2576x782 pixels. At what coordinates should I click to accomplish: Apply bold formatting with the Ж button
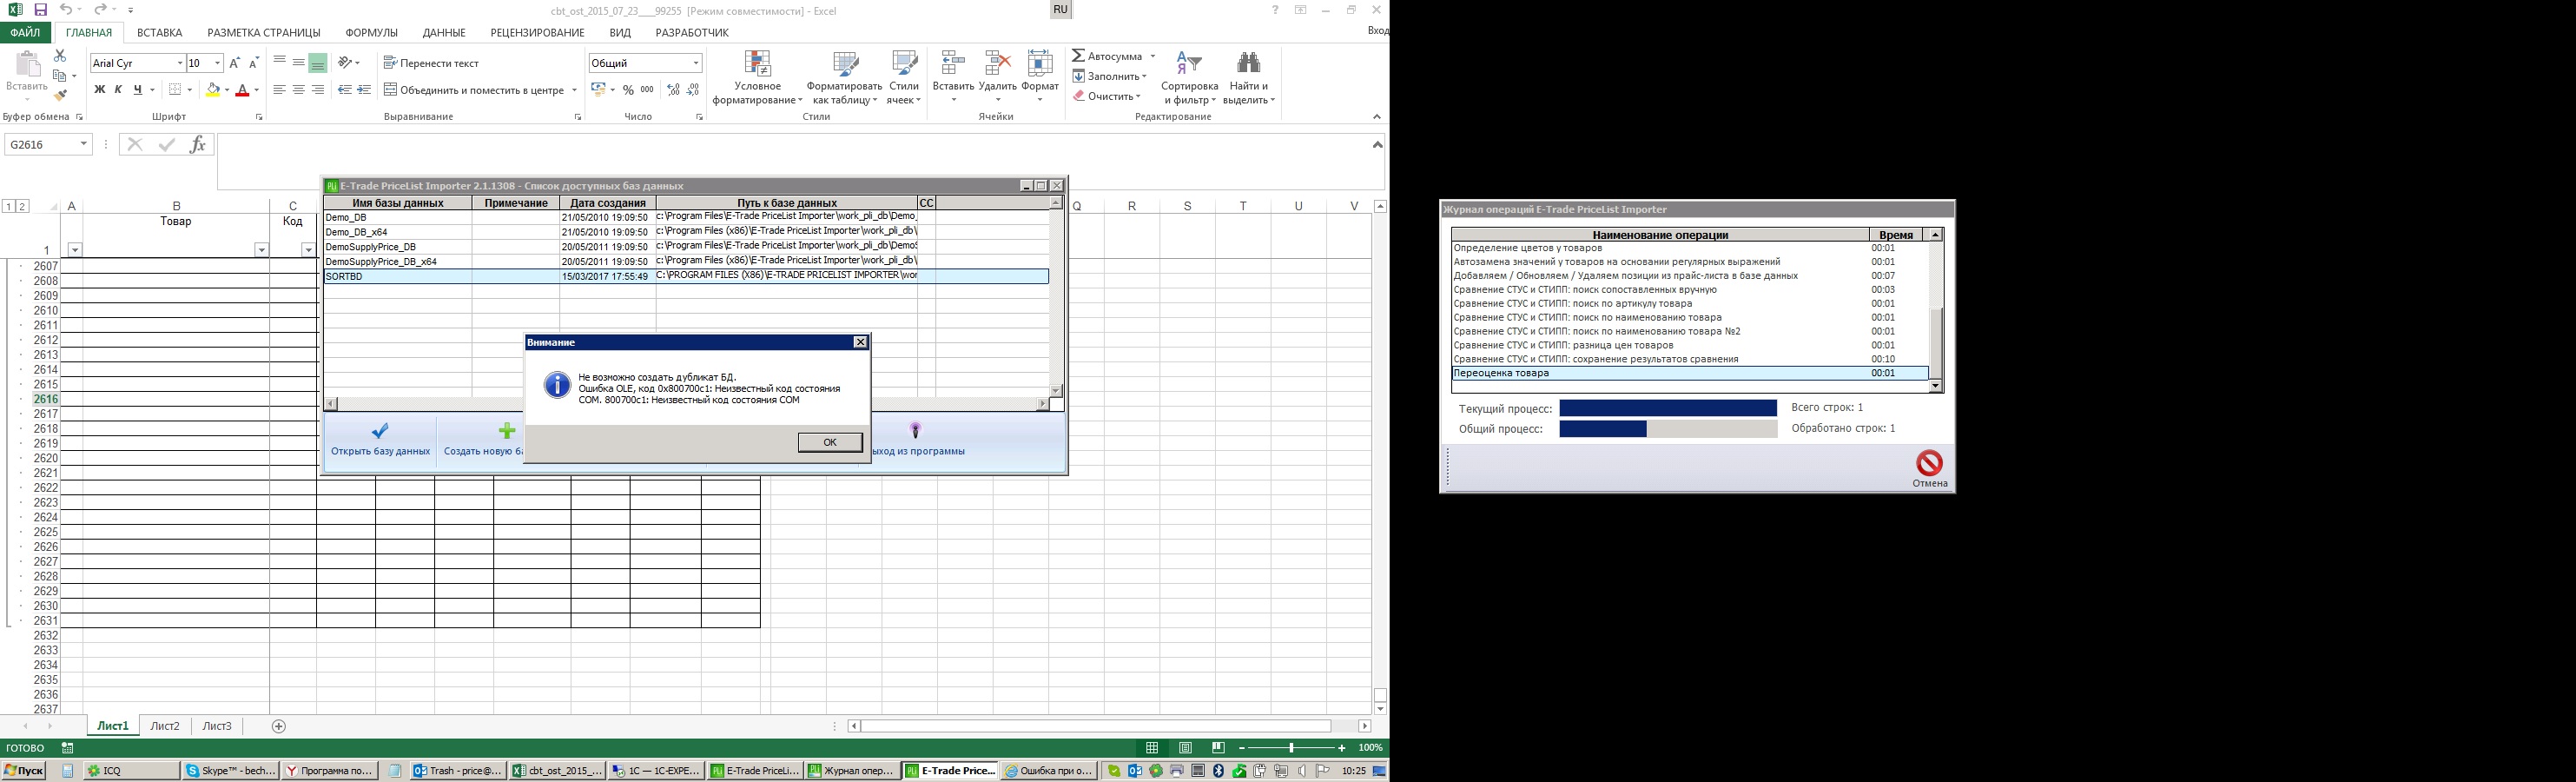pos(99,90)
